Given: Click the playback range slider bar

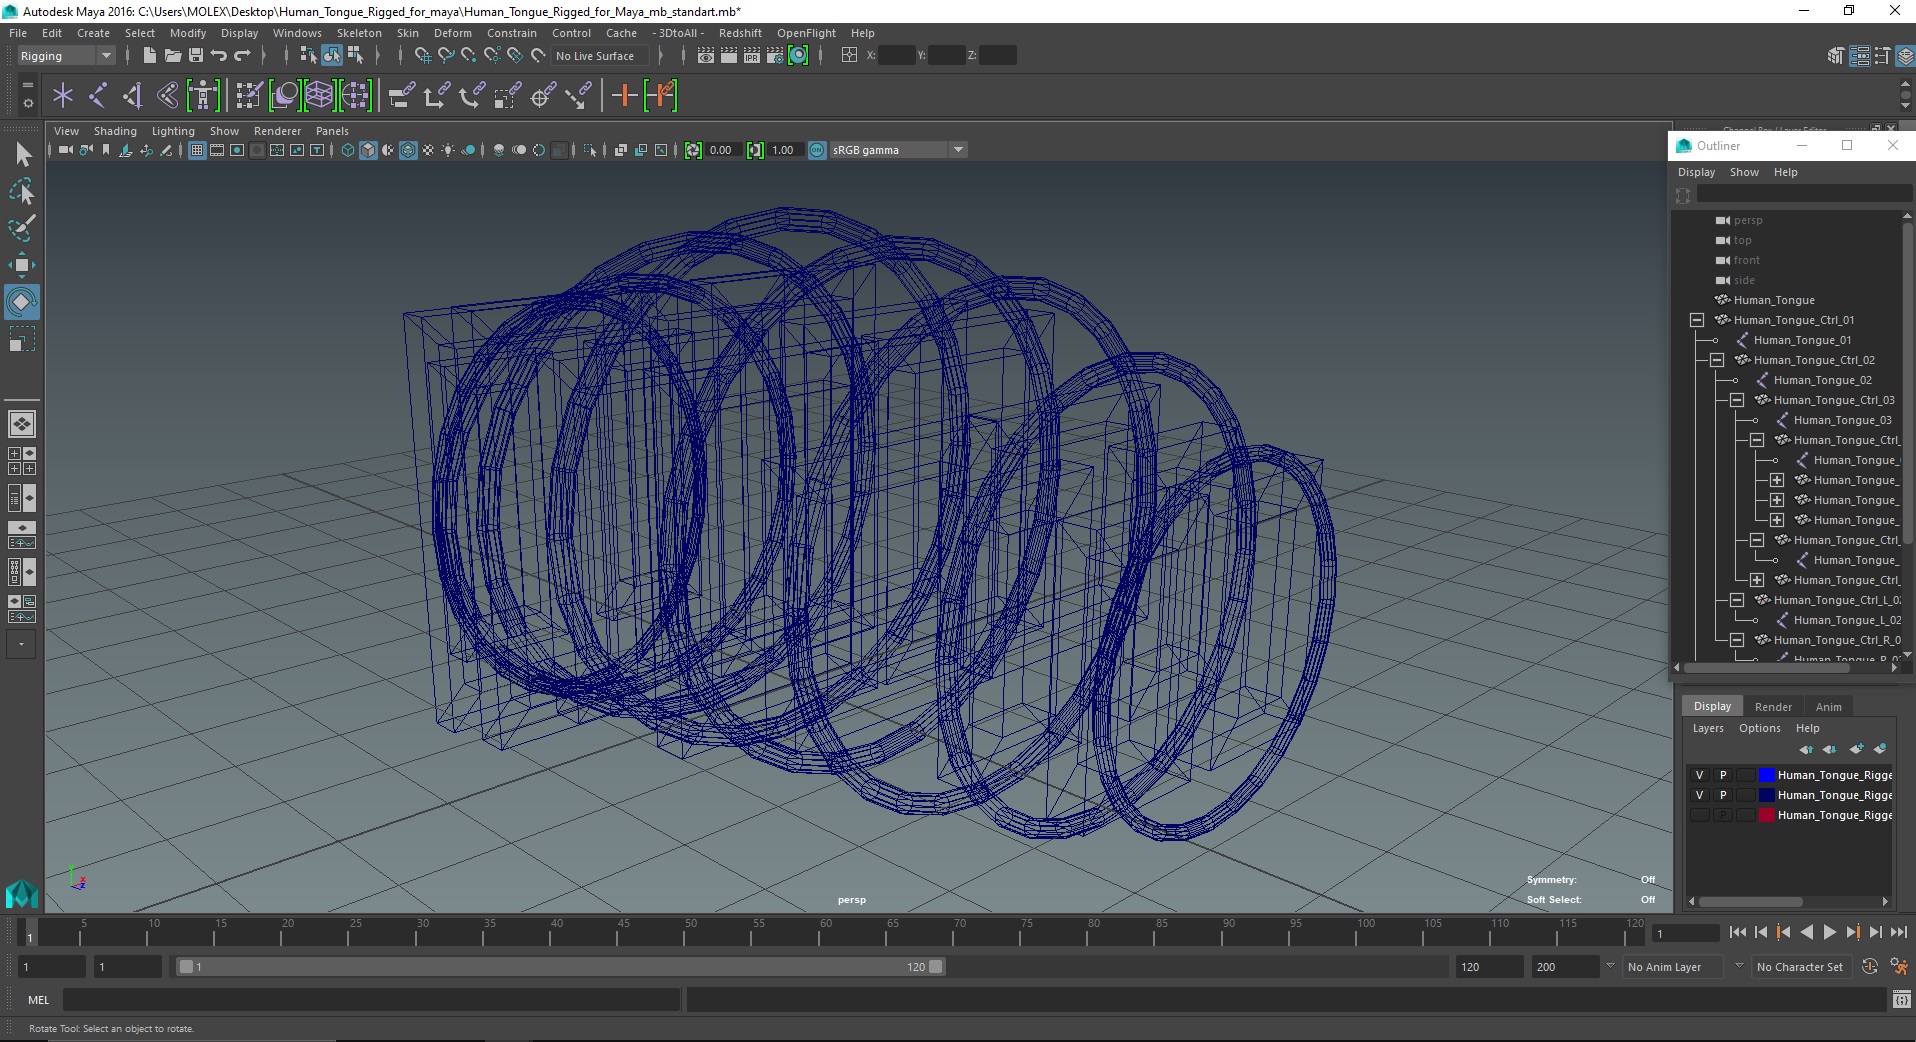Looking at the screenshot, I should click(x=560, y=967).
